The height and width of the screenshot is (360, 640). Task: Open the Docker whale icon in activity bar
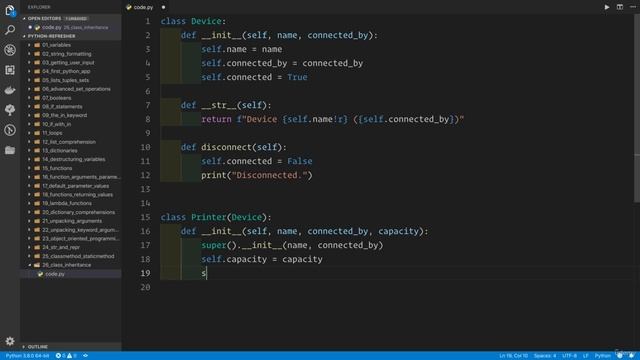tap(10, 90)
